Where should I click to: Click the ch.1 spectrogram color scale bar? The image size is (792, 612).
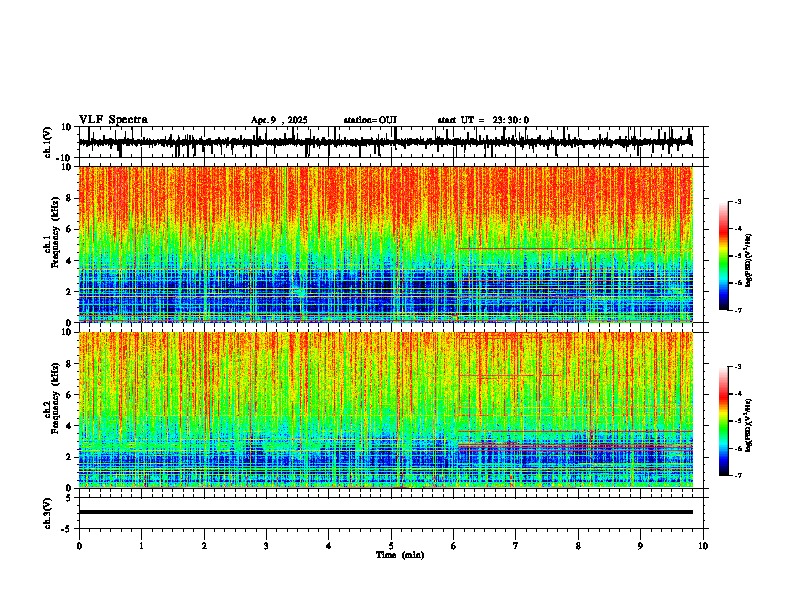click(723, 256)
